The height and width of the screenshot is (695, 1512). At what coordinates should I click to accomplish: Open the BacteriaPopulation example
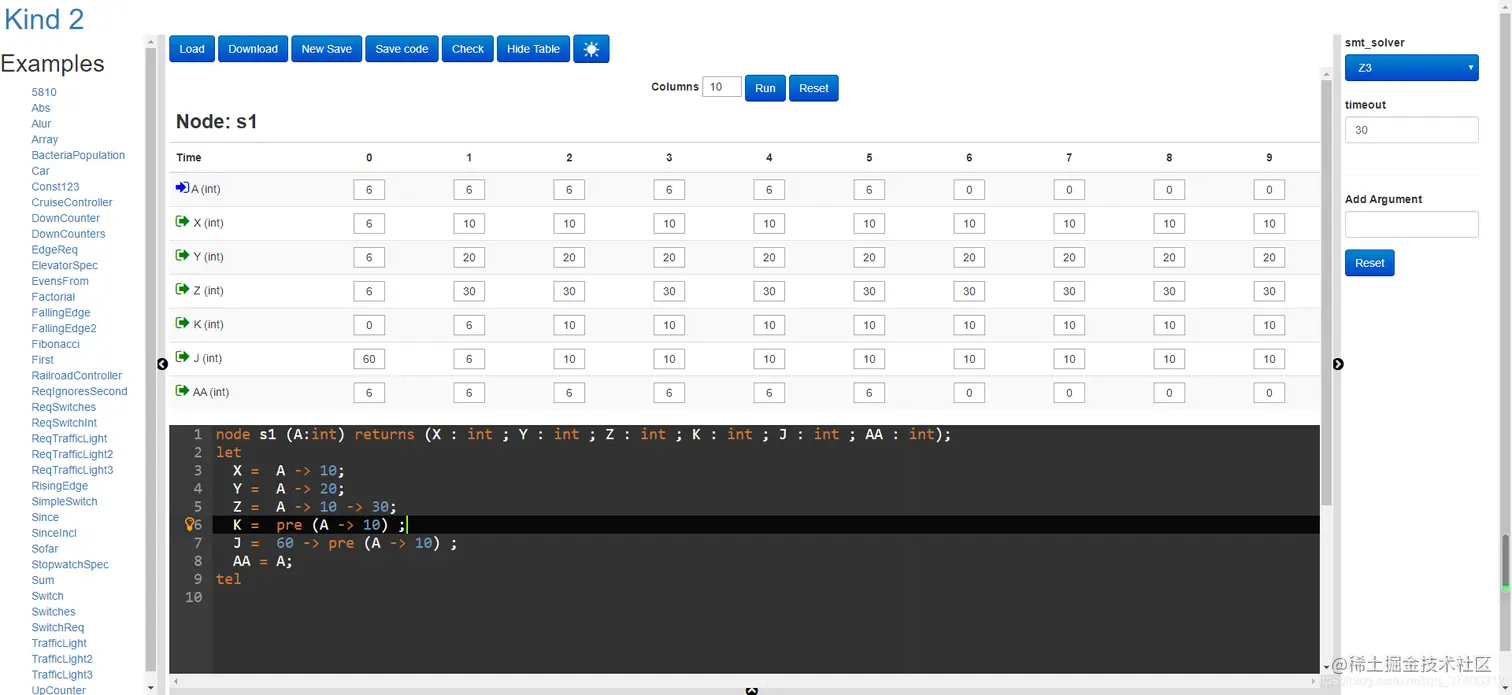click(x=78, y=155)
